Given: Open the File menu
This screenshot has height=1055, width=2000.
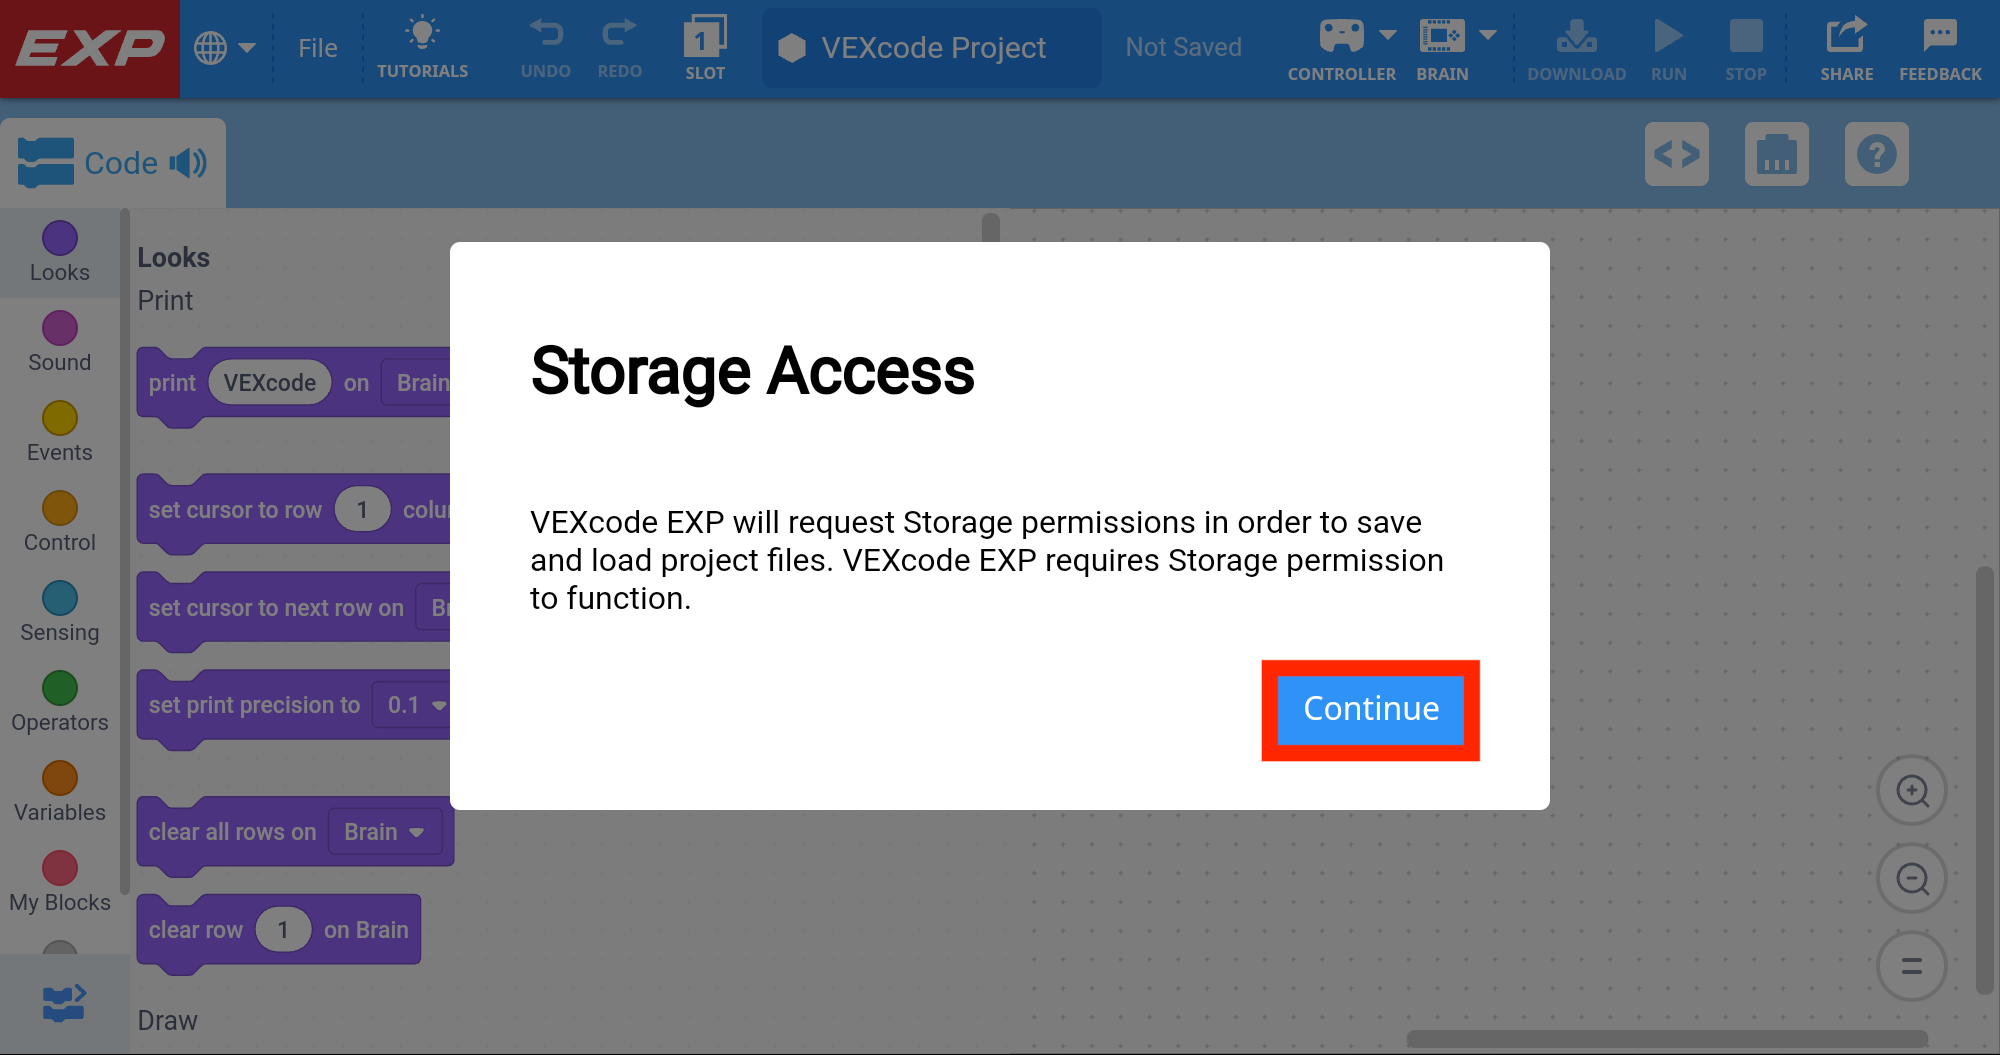Looking at the screenshot, I should point(317,48).
